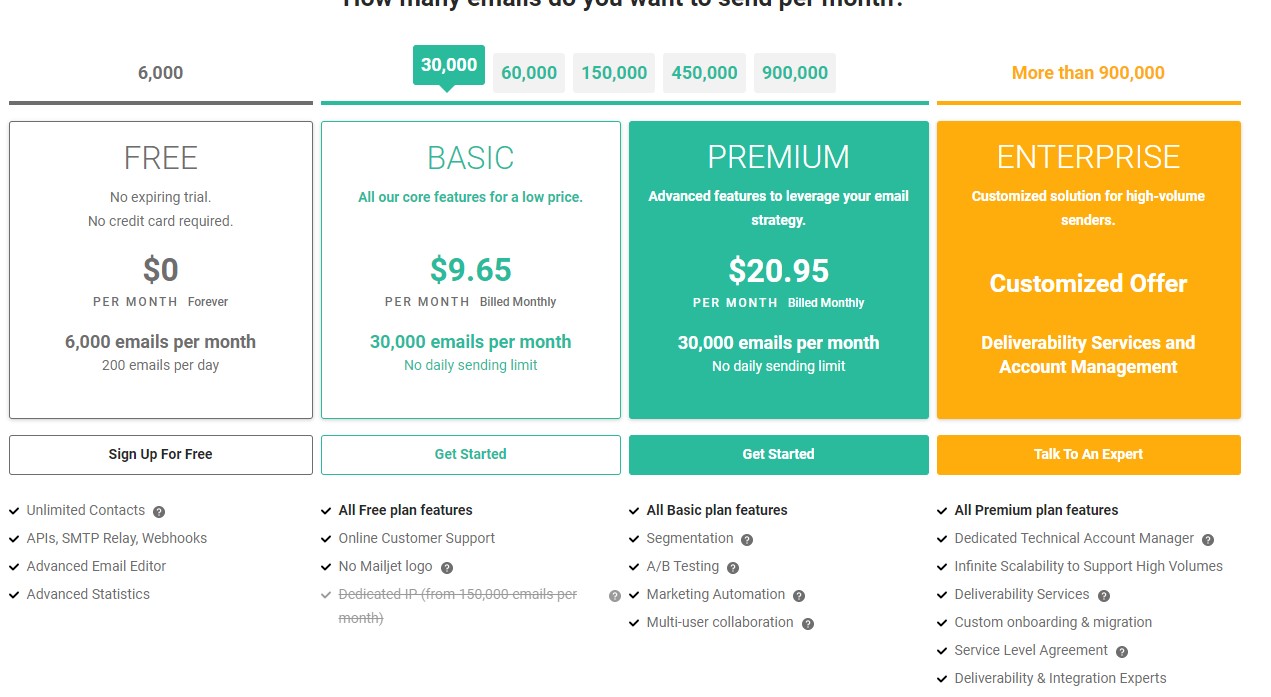Click Talk To An Expert button

click(x=1089, y=454)
